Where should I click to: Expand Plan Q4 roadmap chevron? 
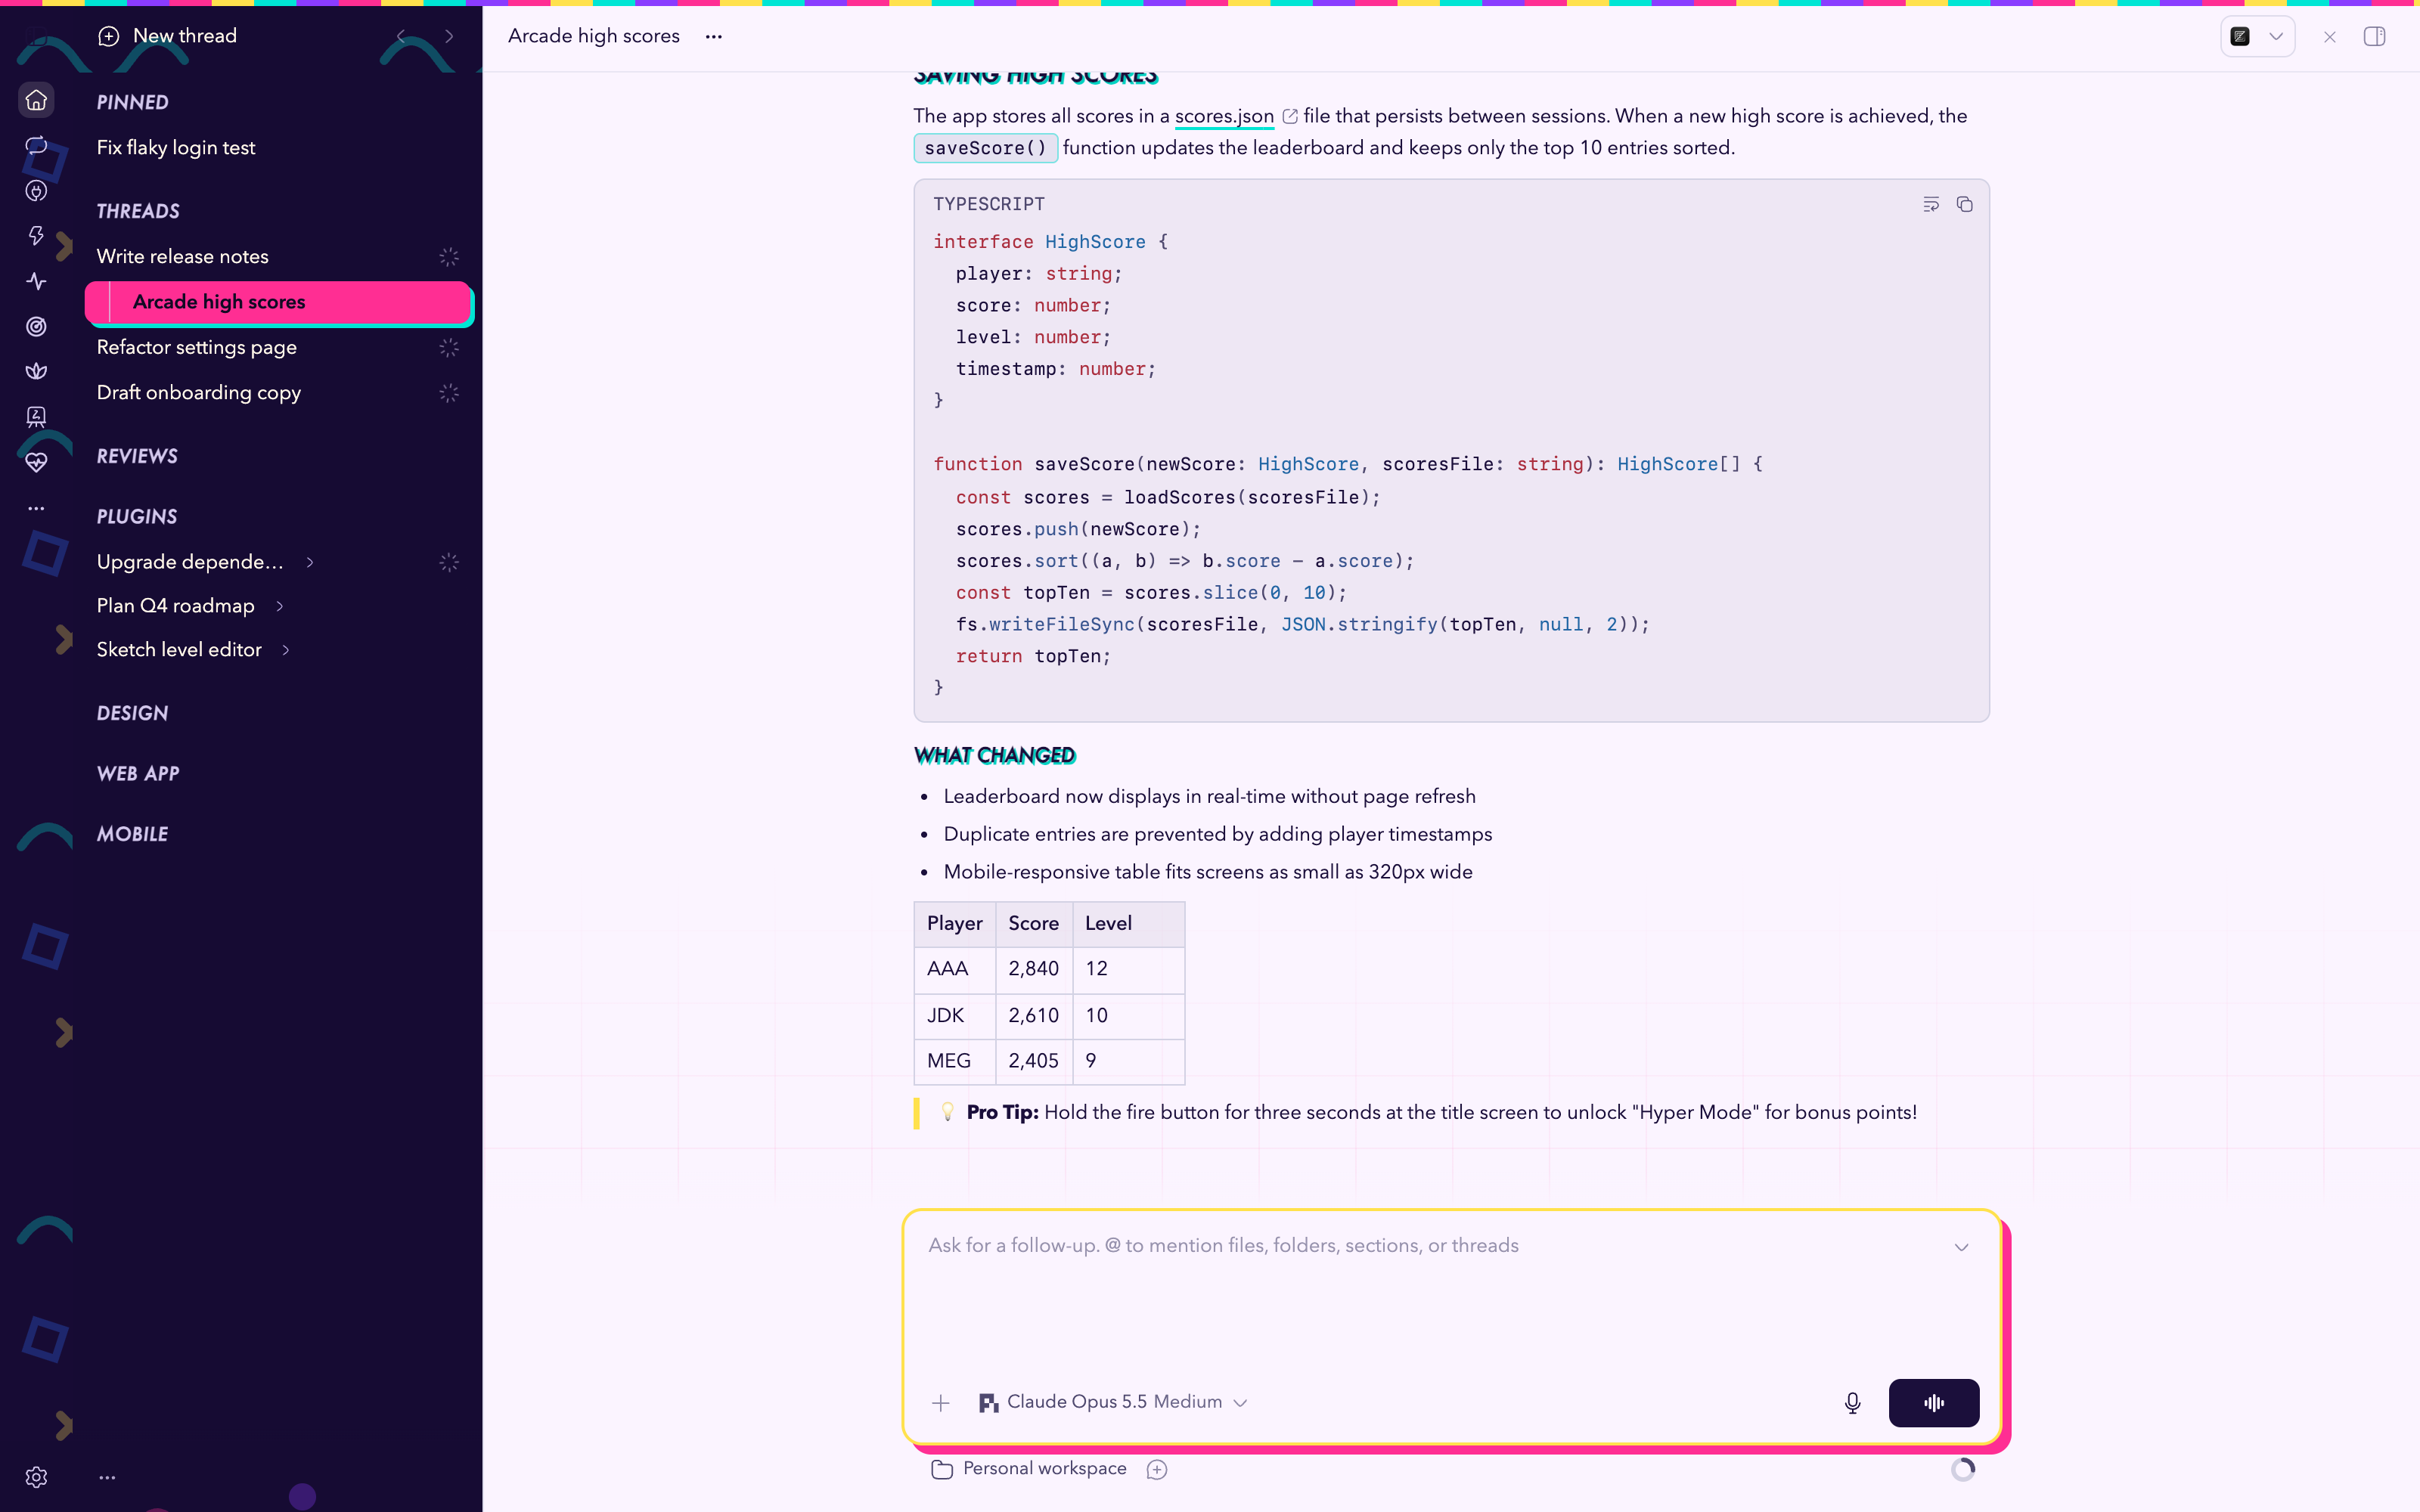pos(280,606)
